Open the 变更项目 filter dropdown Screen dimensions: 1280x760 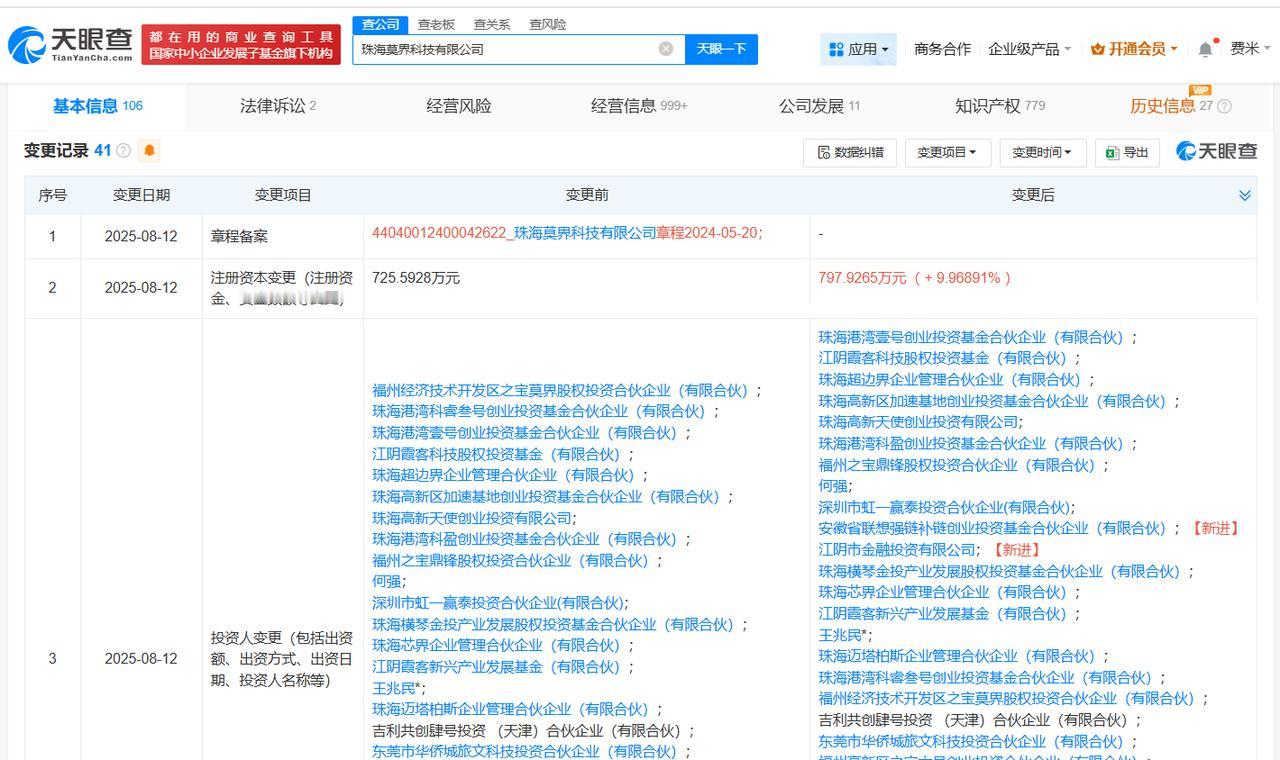(x=947, y=152)
